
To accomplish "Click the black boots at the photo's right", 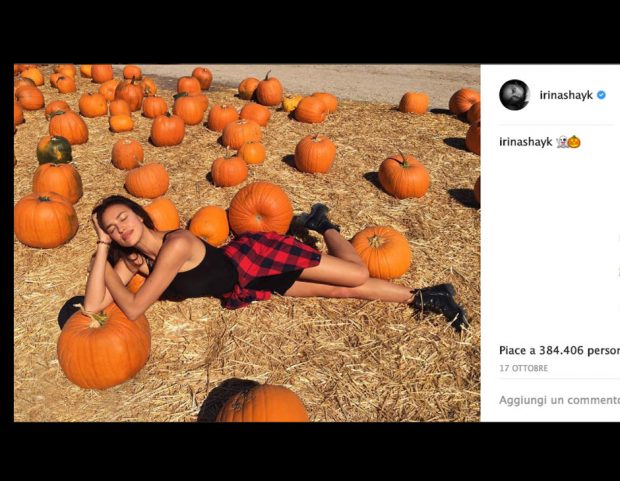I will coord(442,301).
